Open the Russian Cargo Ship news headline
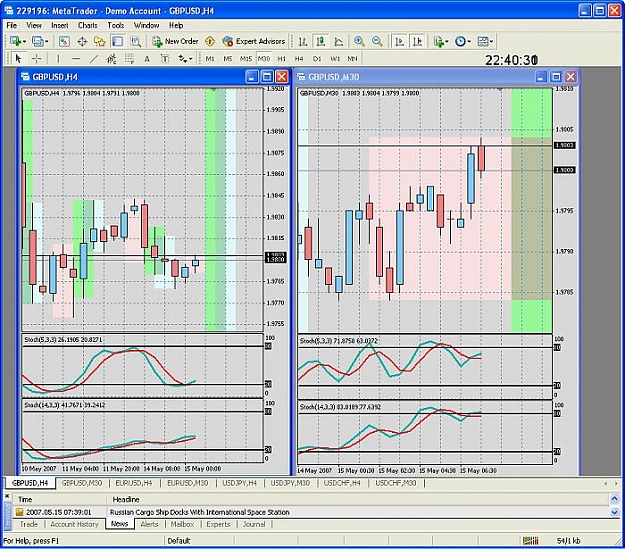625x549 pixels. (200, 512)
